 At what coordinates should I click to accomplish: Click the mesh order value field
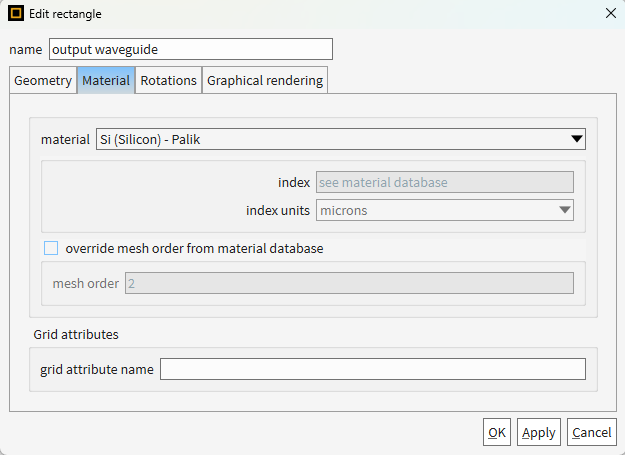[350, 283]
